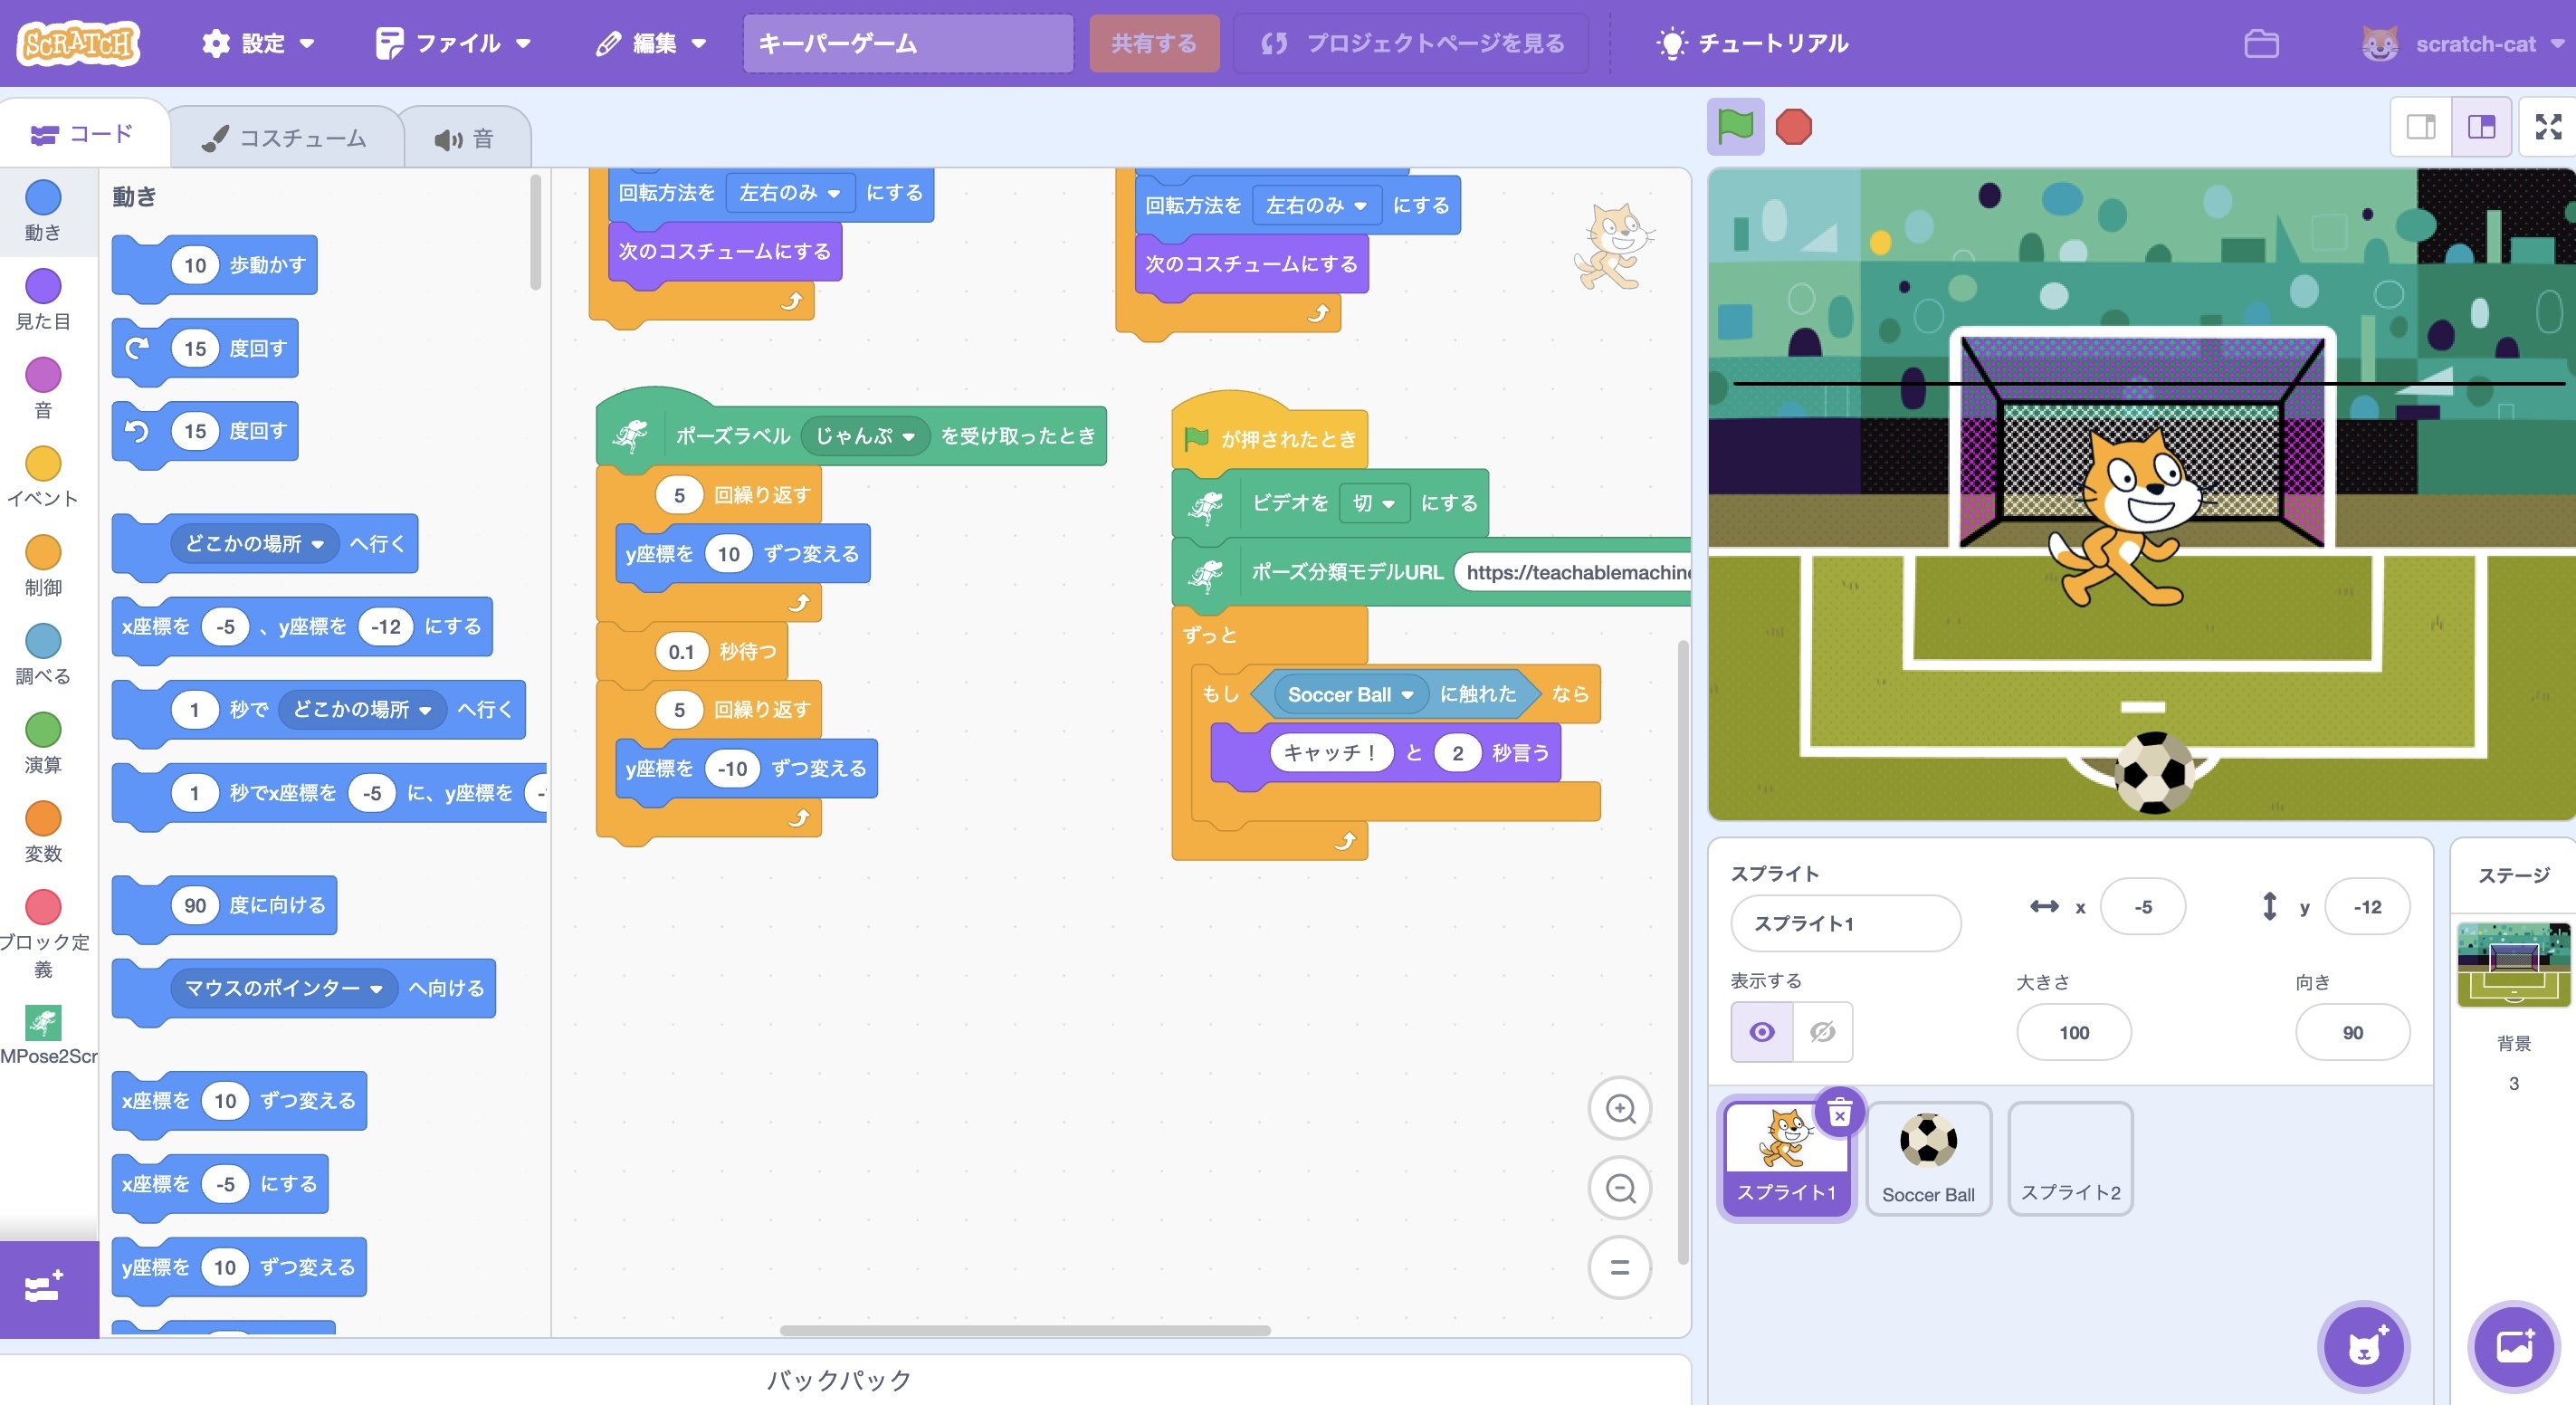Click プロジェクトページを見る button
Screen dimensions: 2576x1405
click(1411, 44)
